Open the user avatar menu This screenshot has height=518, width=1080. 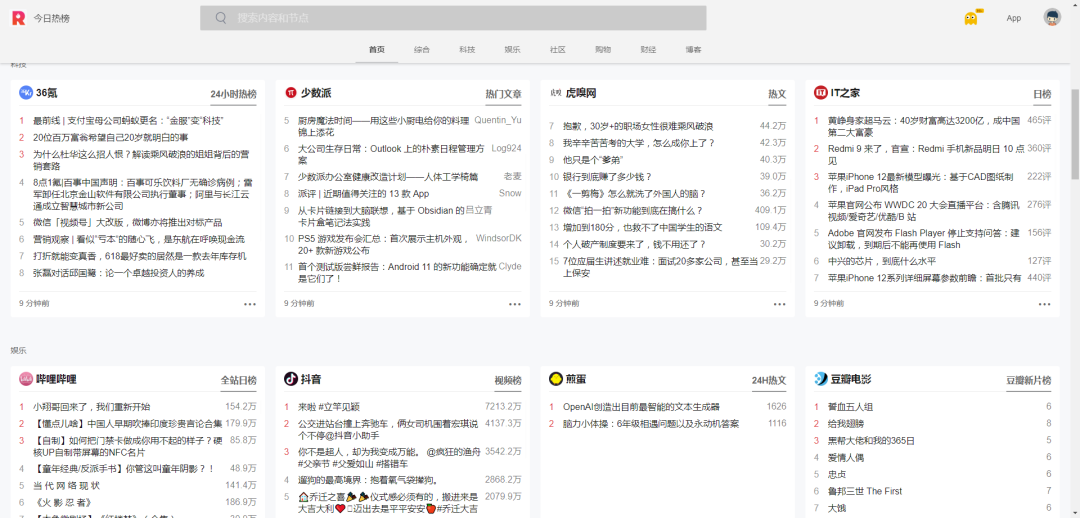tap(1052, 18)
